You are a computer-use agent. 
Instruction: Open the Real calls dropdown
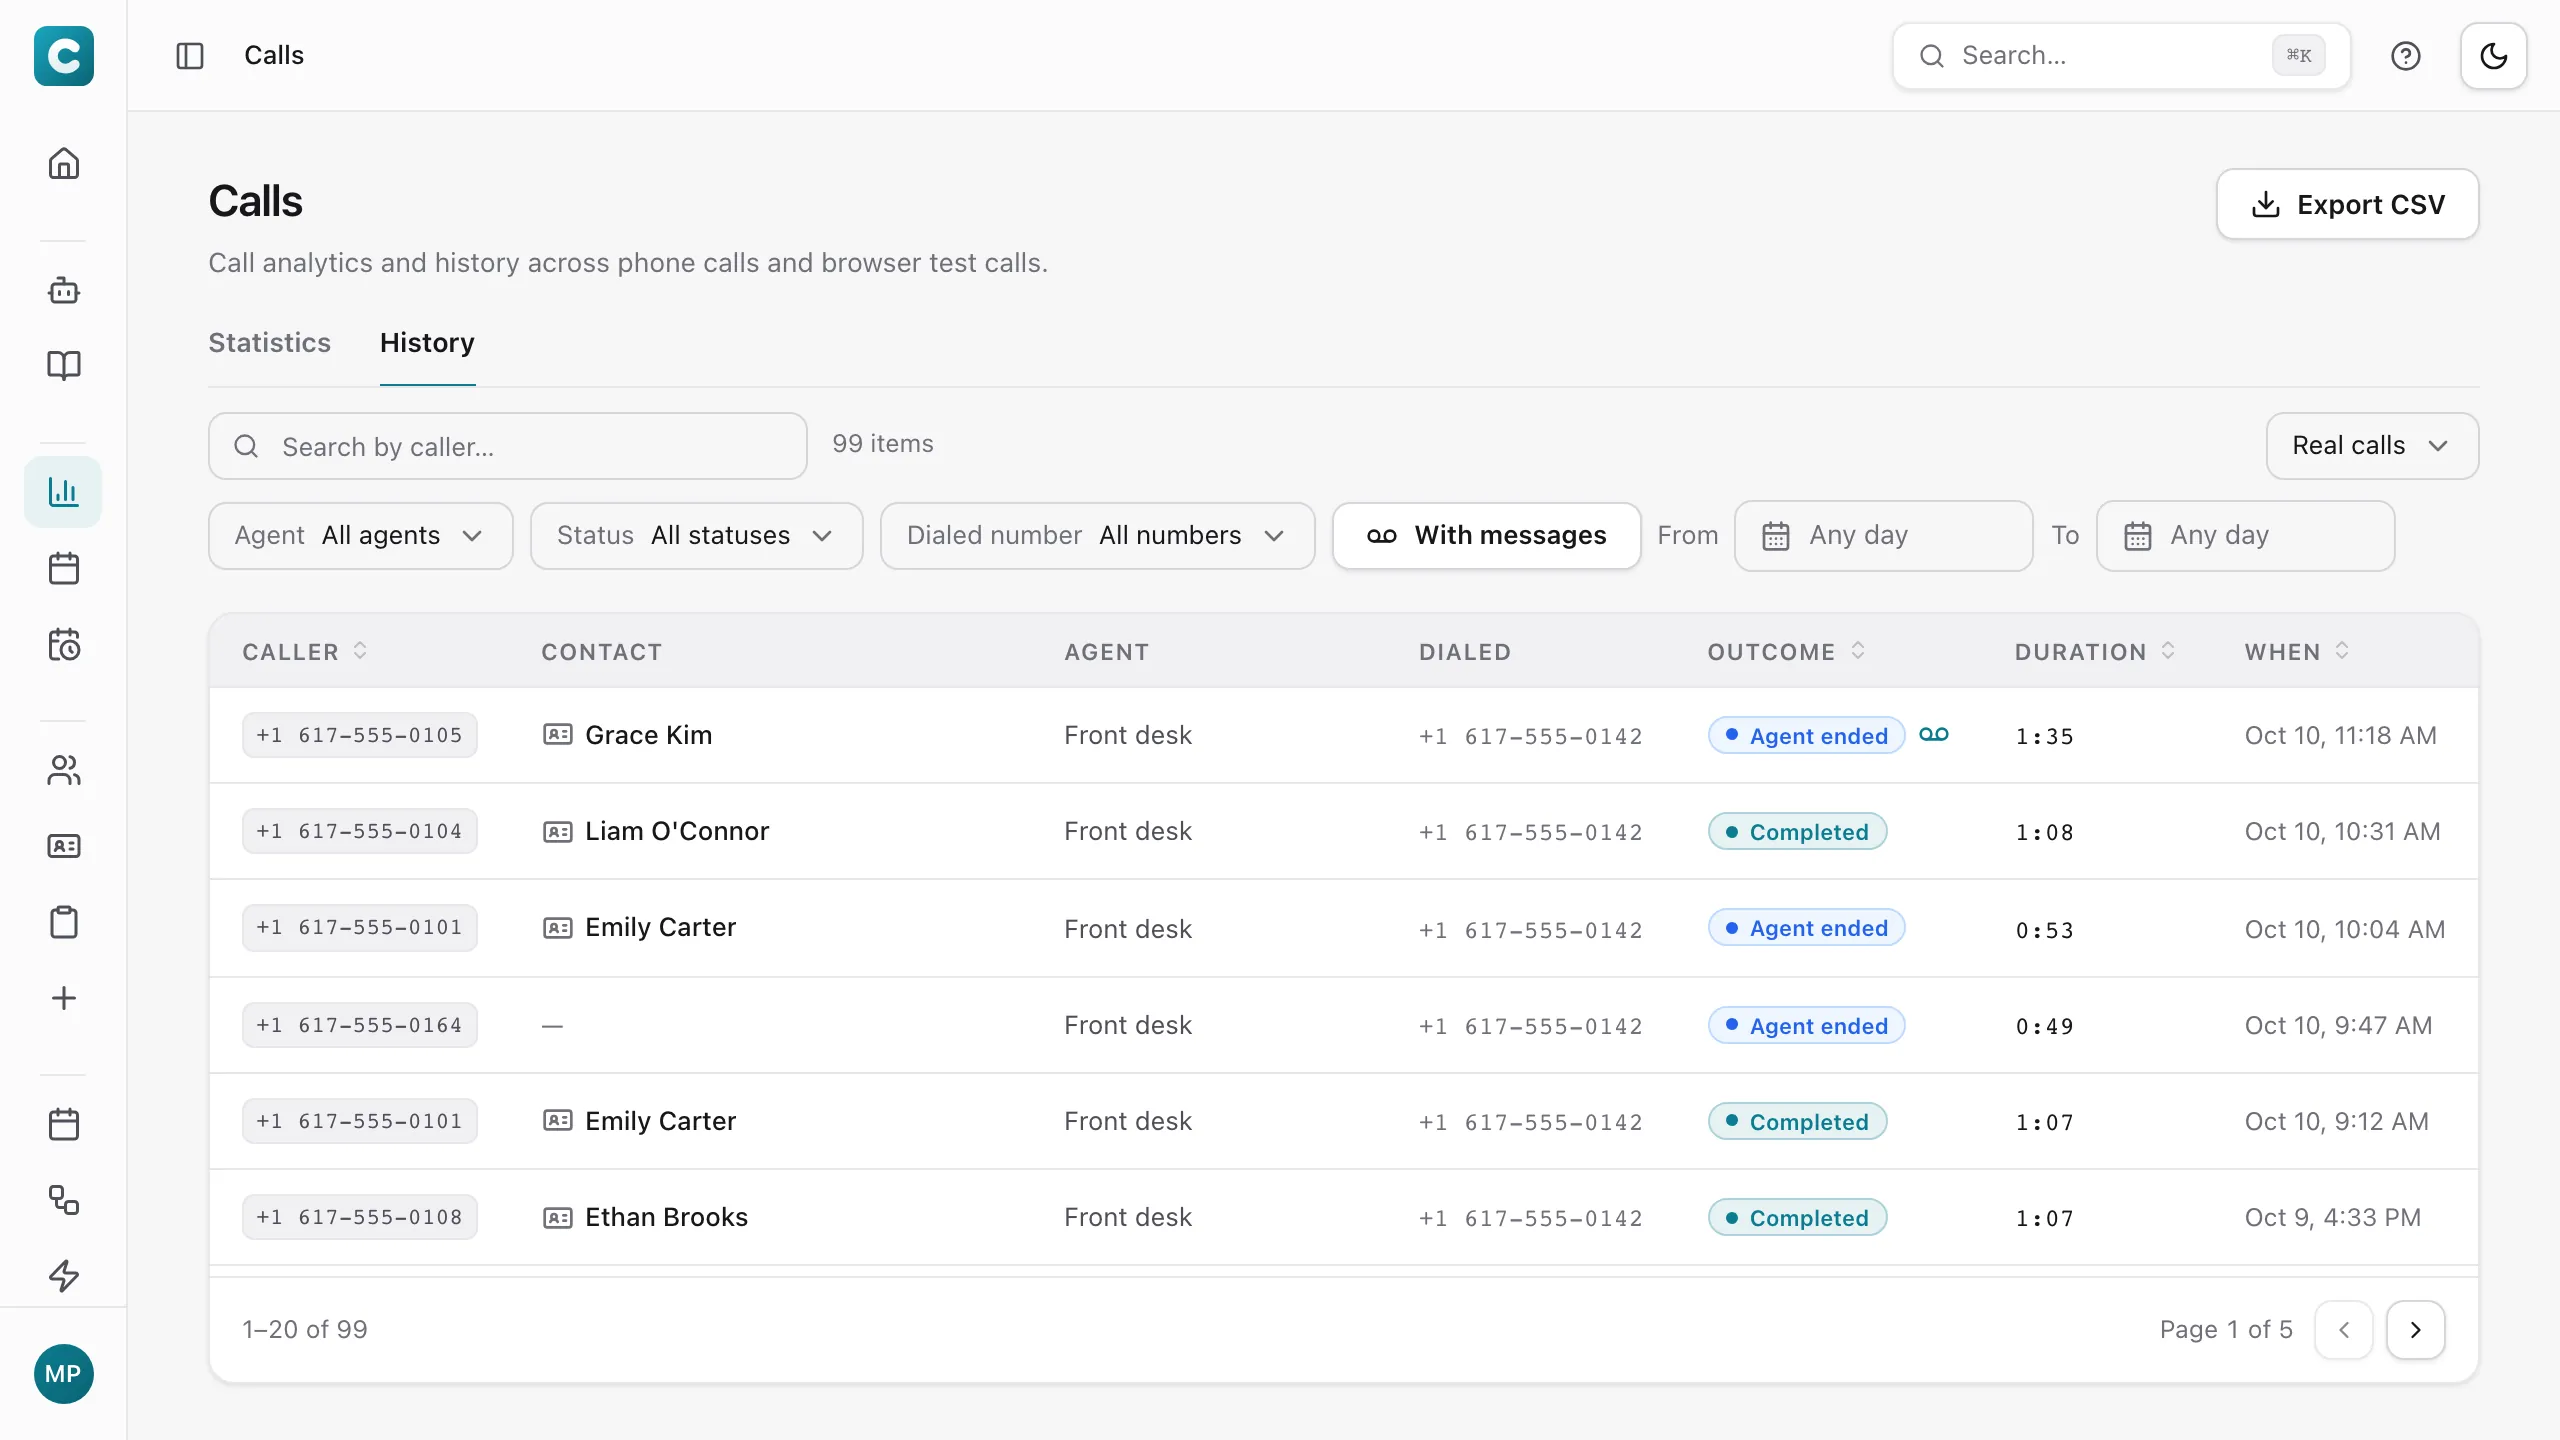pyautogui.click(x=2372, y=446)
